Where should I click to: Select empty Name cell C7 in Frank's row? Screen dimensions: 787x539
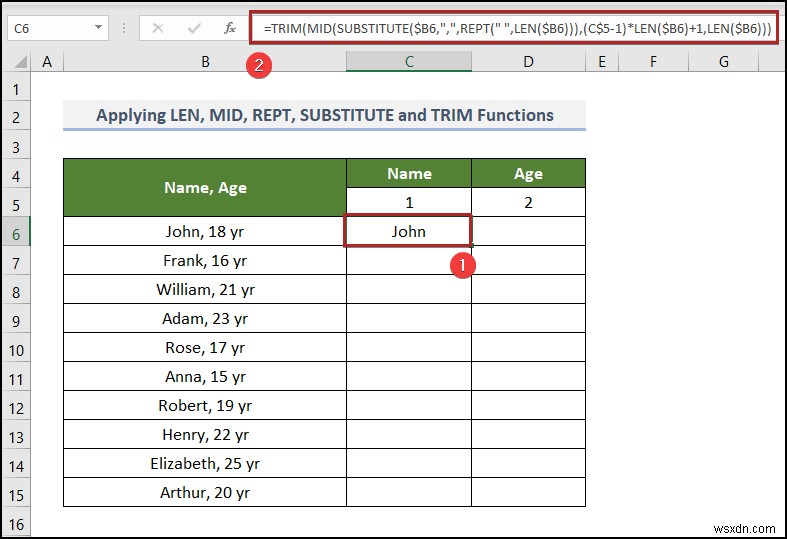point(409,260)
